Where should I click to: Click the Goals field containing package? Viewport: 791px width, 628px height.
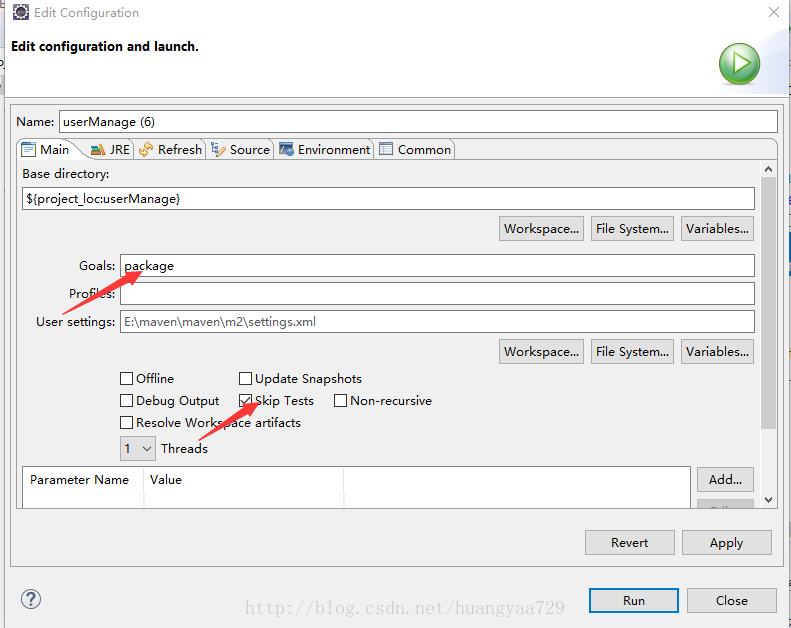point(437,266)
